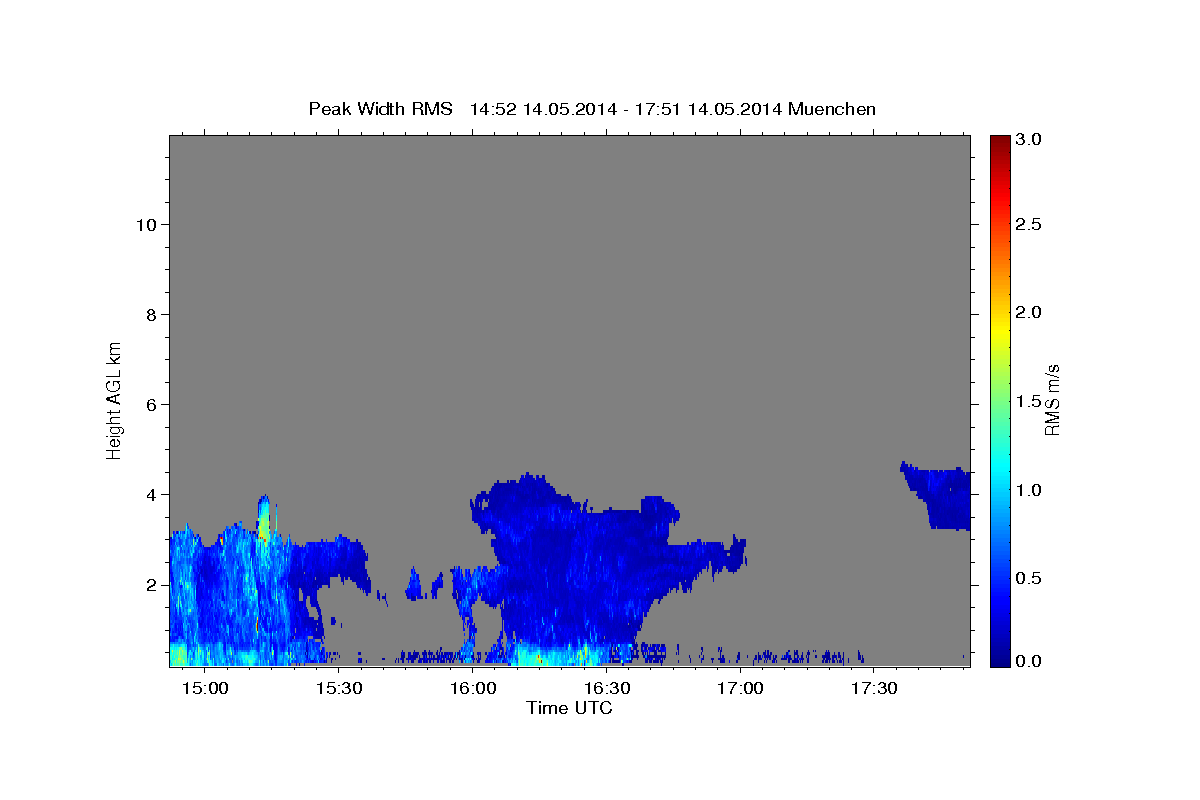Click the height tick label 4
The image size is (1200, 800).
pyautogui.click(x=151, y=494)
